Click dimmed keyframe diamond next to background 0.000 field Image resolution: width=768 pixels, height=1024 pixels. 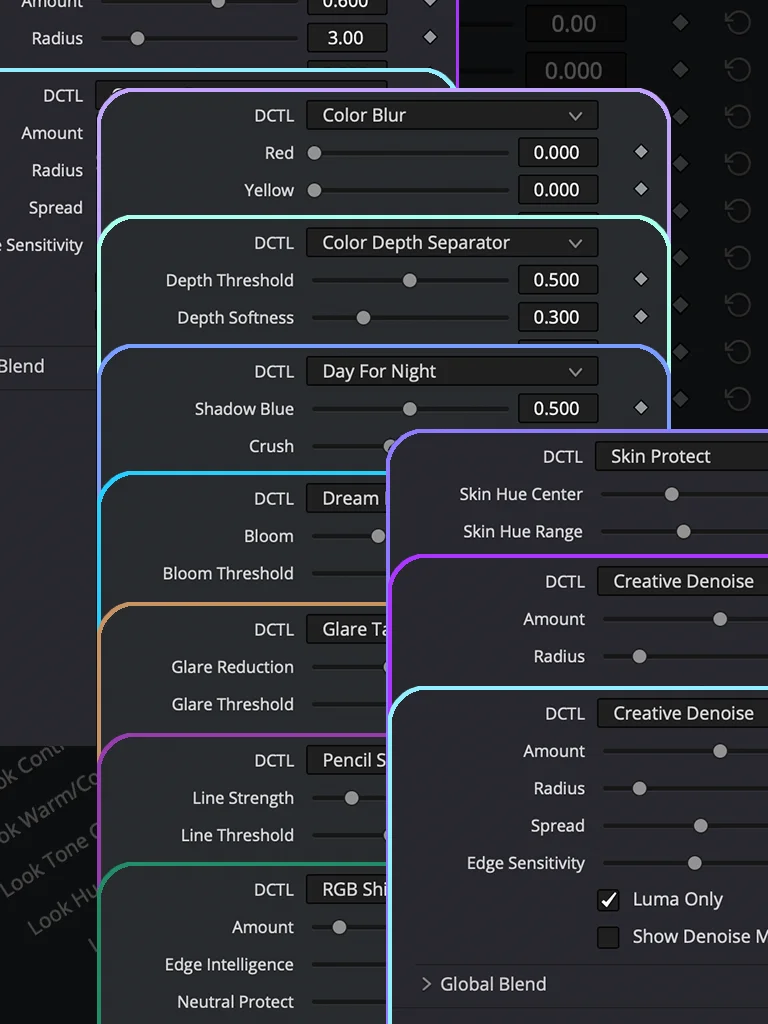click(x=680, y=69)
